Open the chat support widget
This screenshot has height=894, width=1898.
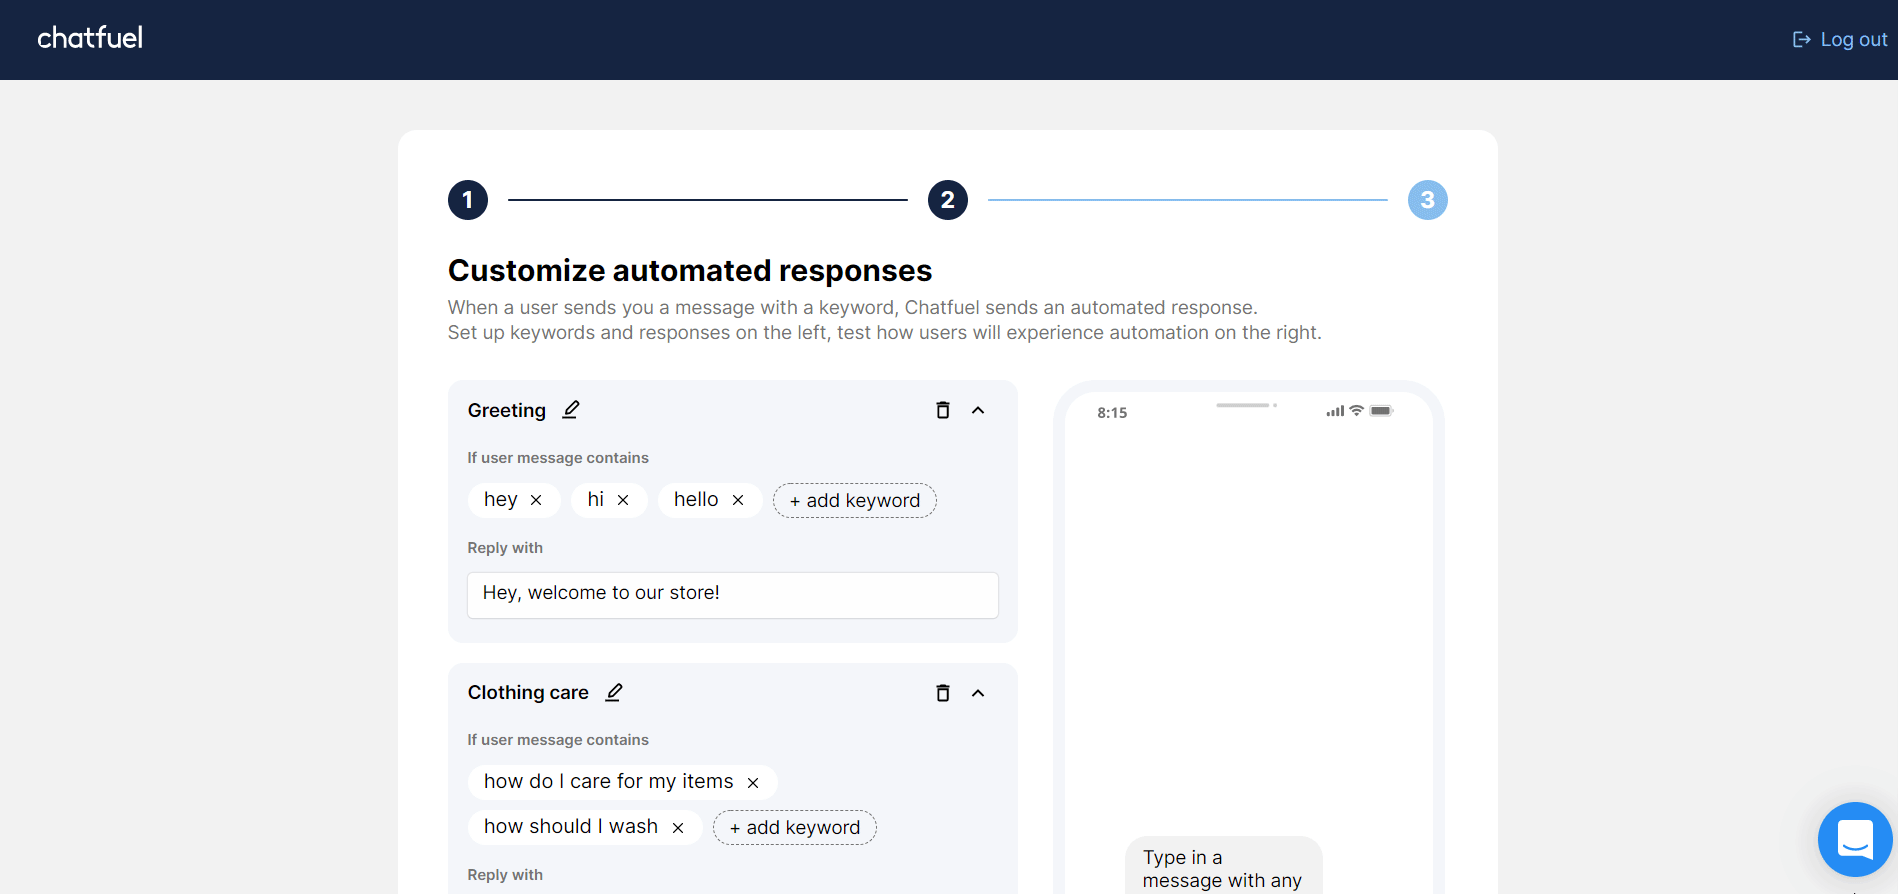(x=1854, y=839)
